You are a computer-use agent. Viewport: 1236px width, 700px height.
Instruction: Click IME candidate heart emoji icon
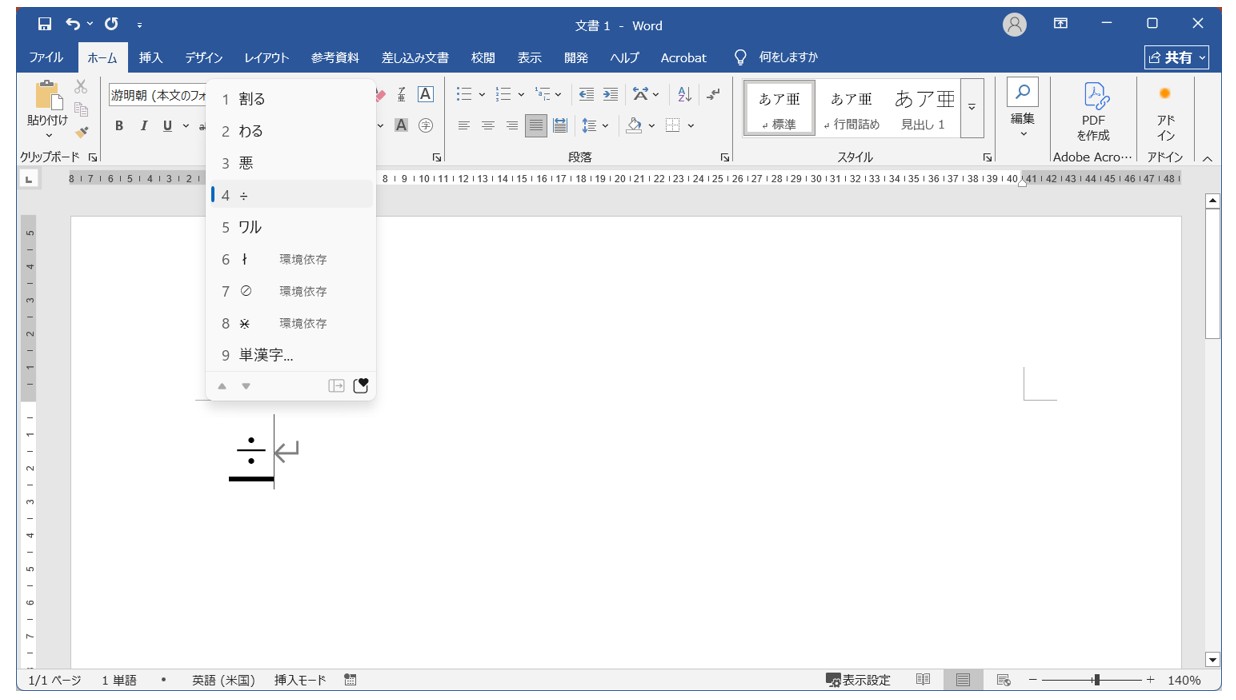click(361, 386)
